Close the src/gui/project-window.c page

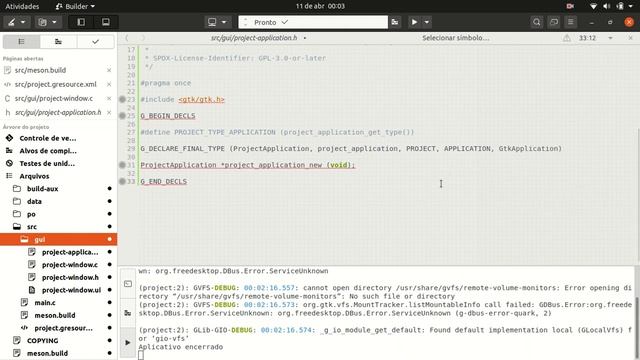point(109,98)
